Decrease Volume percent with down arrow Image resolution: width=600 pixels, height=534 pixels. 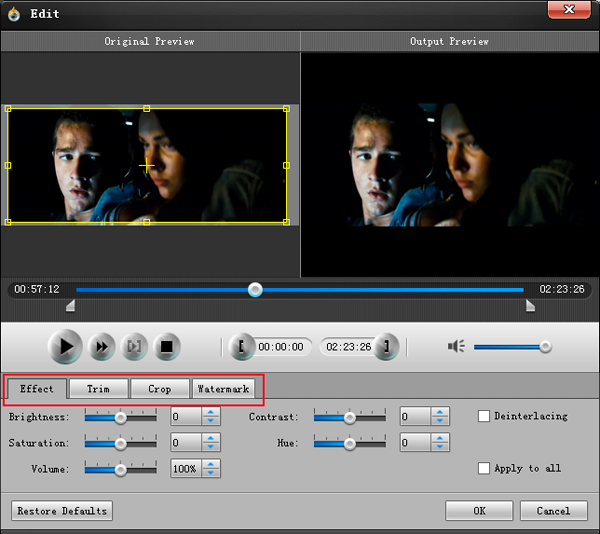[x=211, y=473]
